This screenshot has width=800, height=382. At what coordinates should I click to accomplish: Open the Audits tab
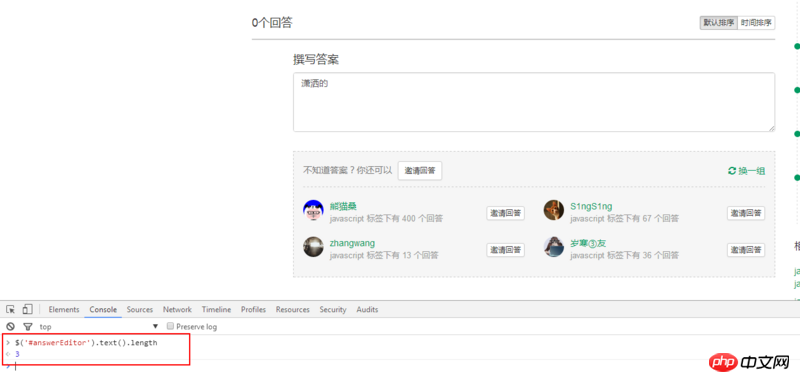click(x=367, y=310)
